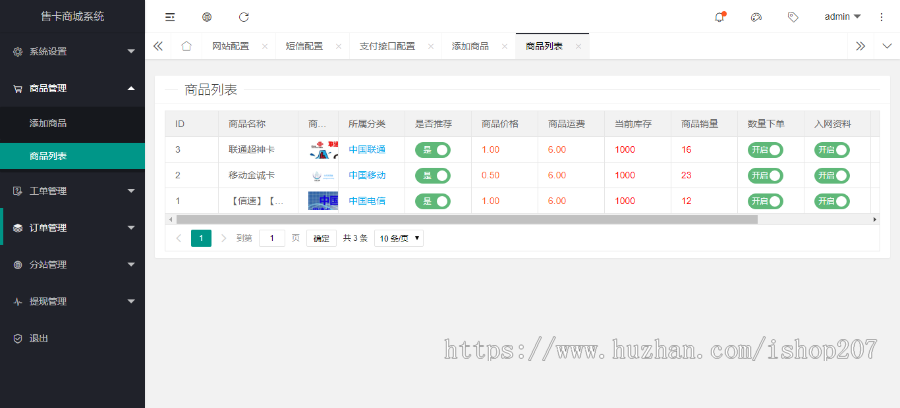Open the tab options chevron dropdown
This screenshot has height=408, width=900.
point(887,46)
